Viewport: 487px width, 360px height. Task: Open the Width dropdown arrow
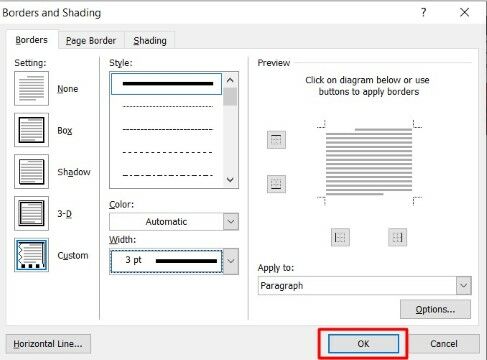pyautogui.click(x=231, y=261)
